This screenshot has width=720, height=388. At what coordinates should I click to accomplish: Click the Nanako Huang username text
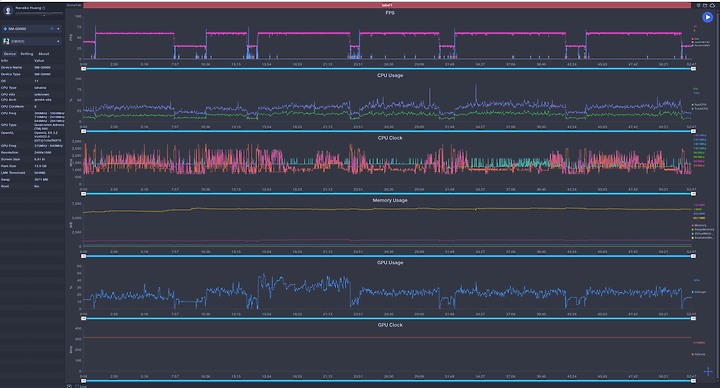point(28,8)
